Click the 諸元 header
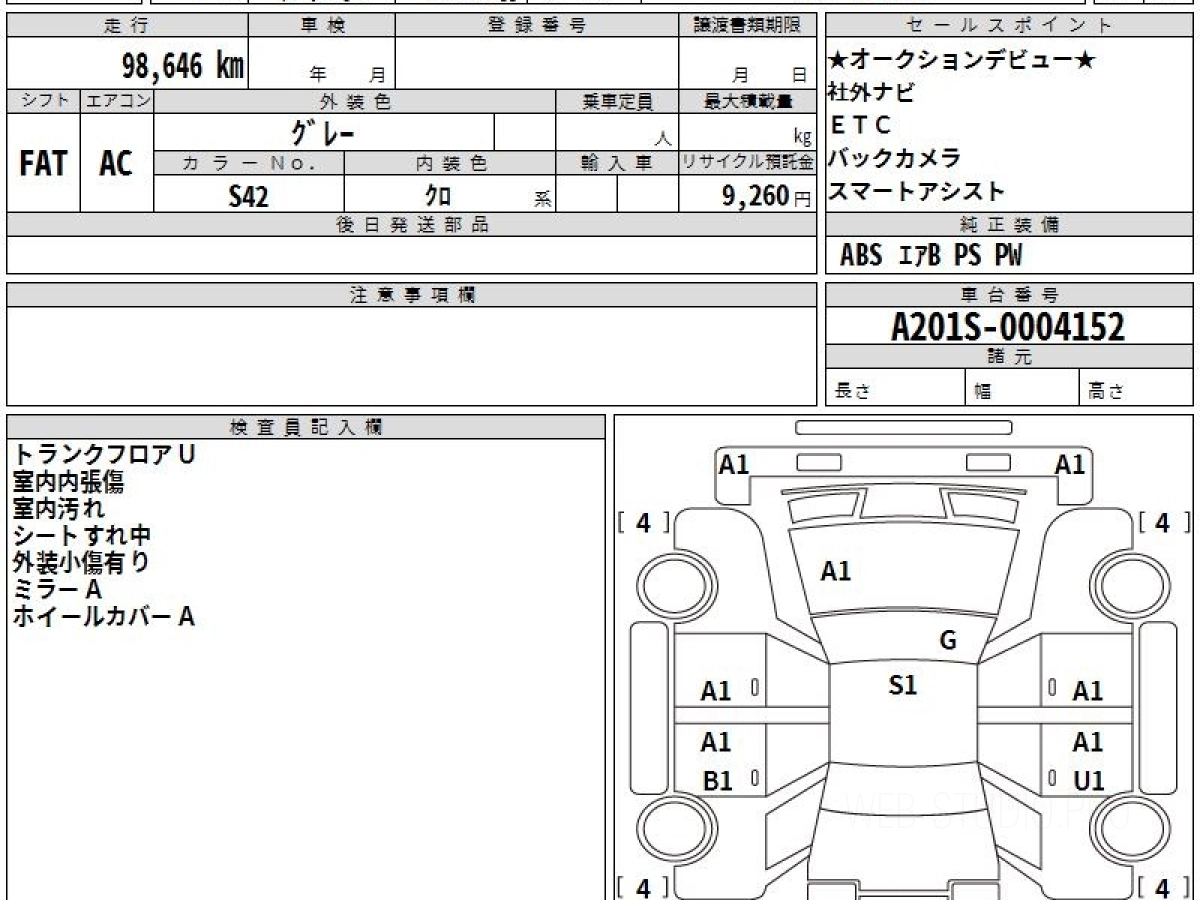1200x900 pixels. point(1009,357)
